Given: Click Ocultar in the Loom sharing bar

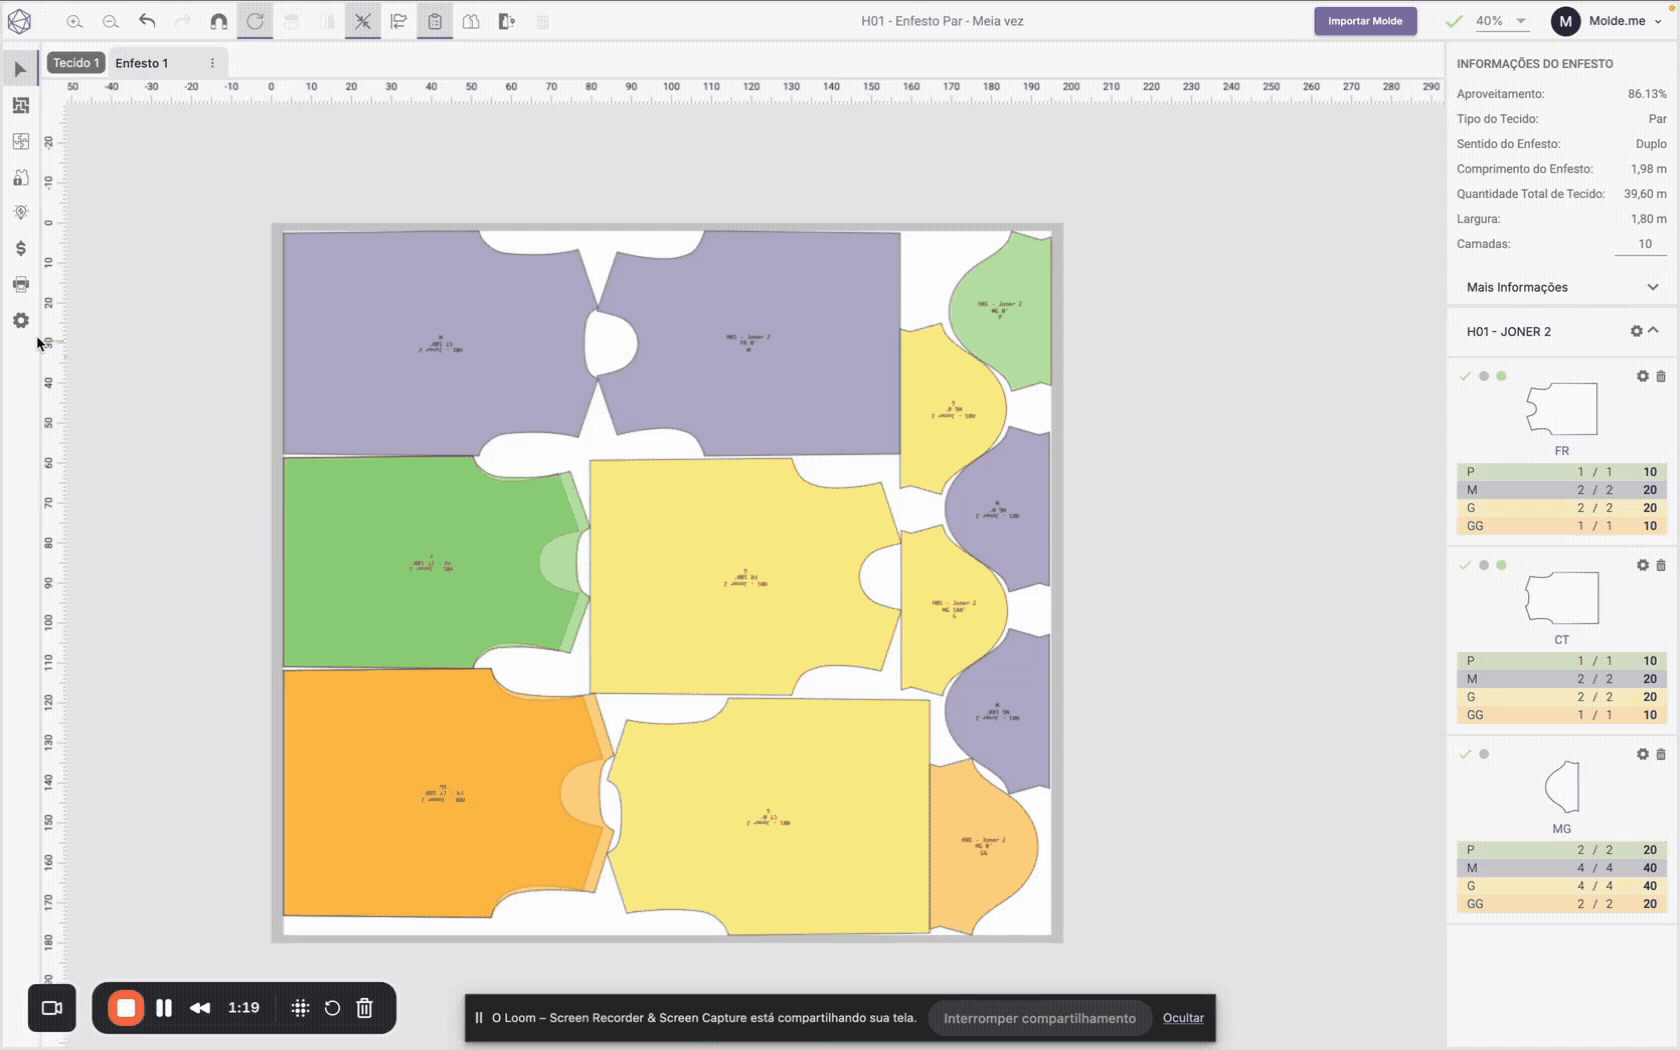Looking at the screenshot, I should coord(1183,1018).
